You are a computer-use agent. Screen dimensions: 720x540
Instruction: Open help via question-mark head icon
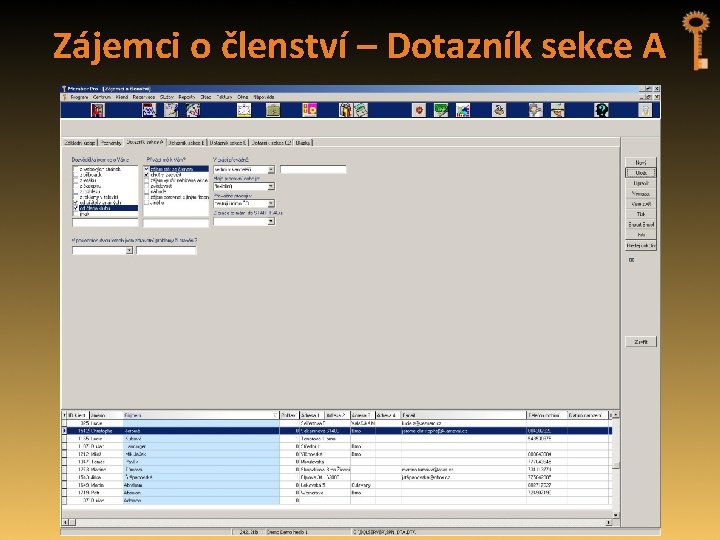tap(601, 110)
